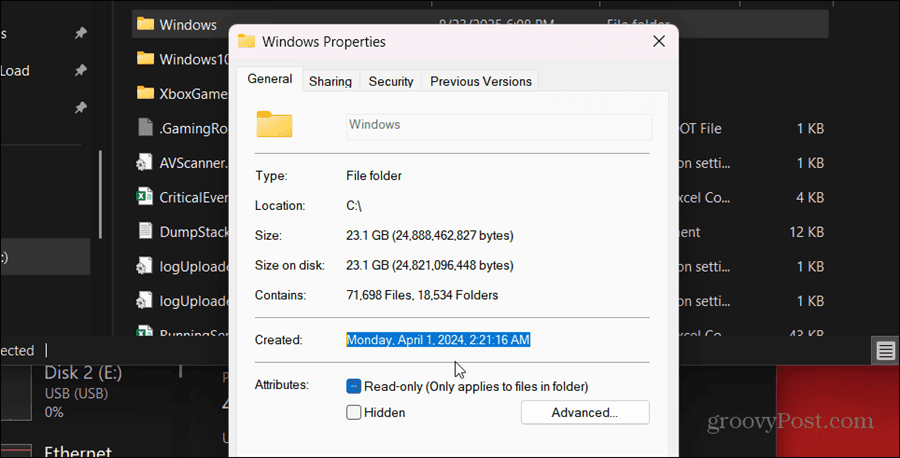Select Ethernet in Task Manager sidebar

[x=78, y=452]
